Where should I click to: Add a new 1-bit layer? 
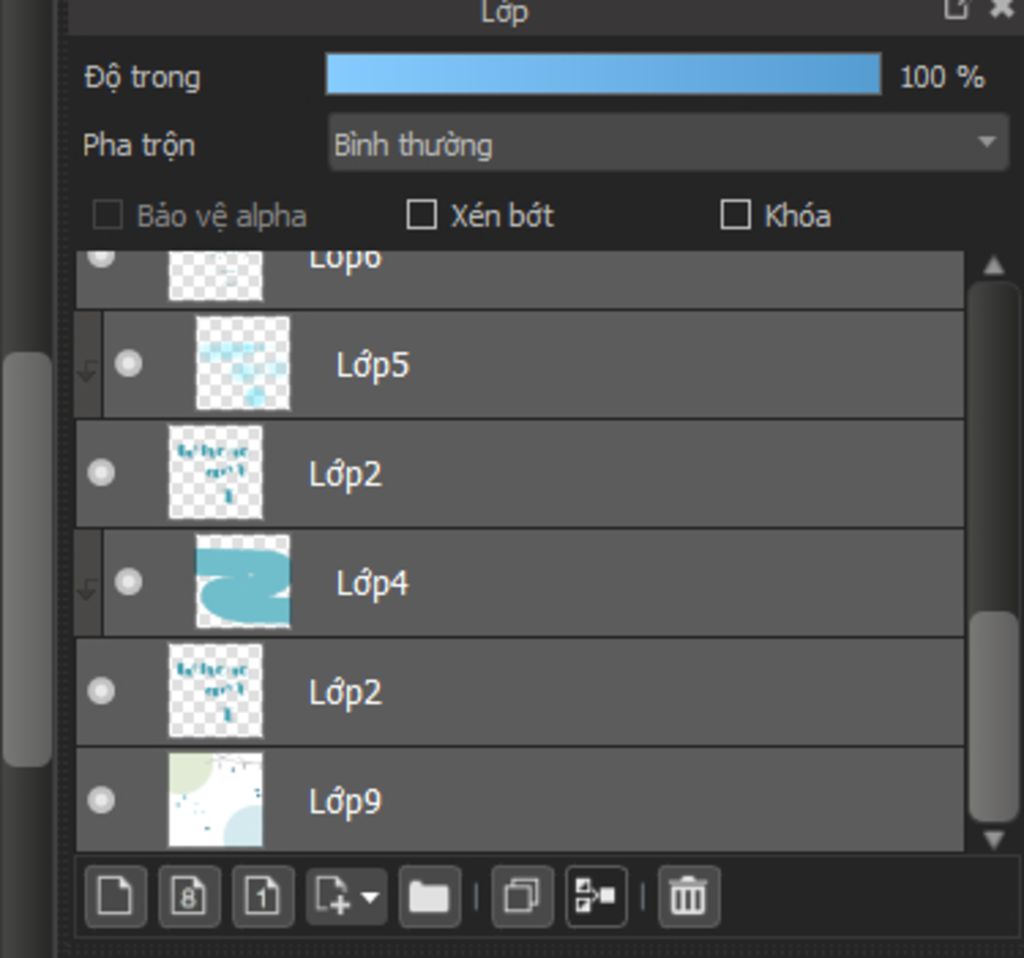point(263,896)
